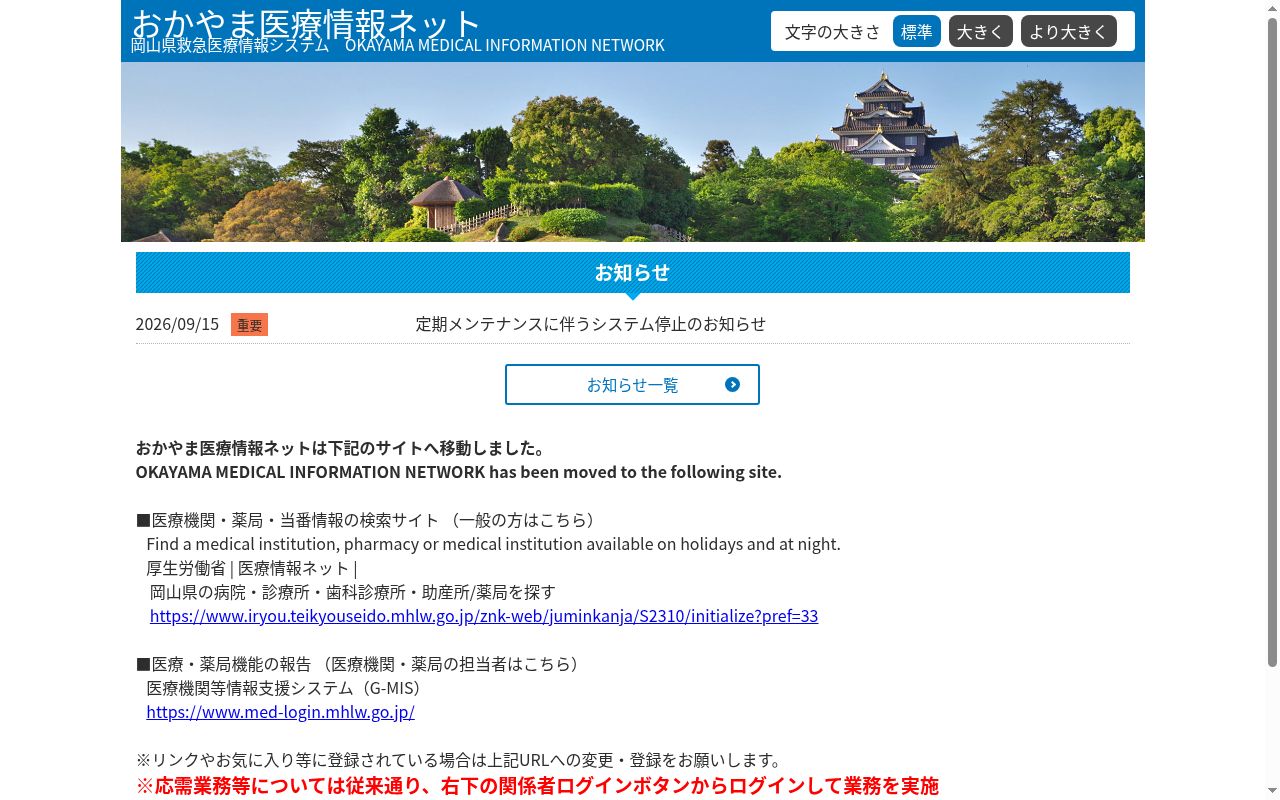Click the お知らせ section header
Viewport: 1280px width, 800px height.
pyautogui.click(x=632, y=272)
